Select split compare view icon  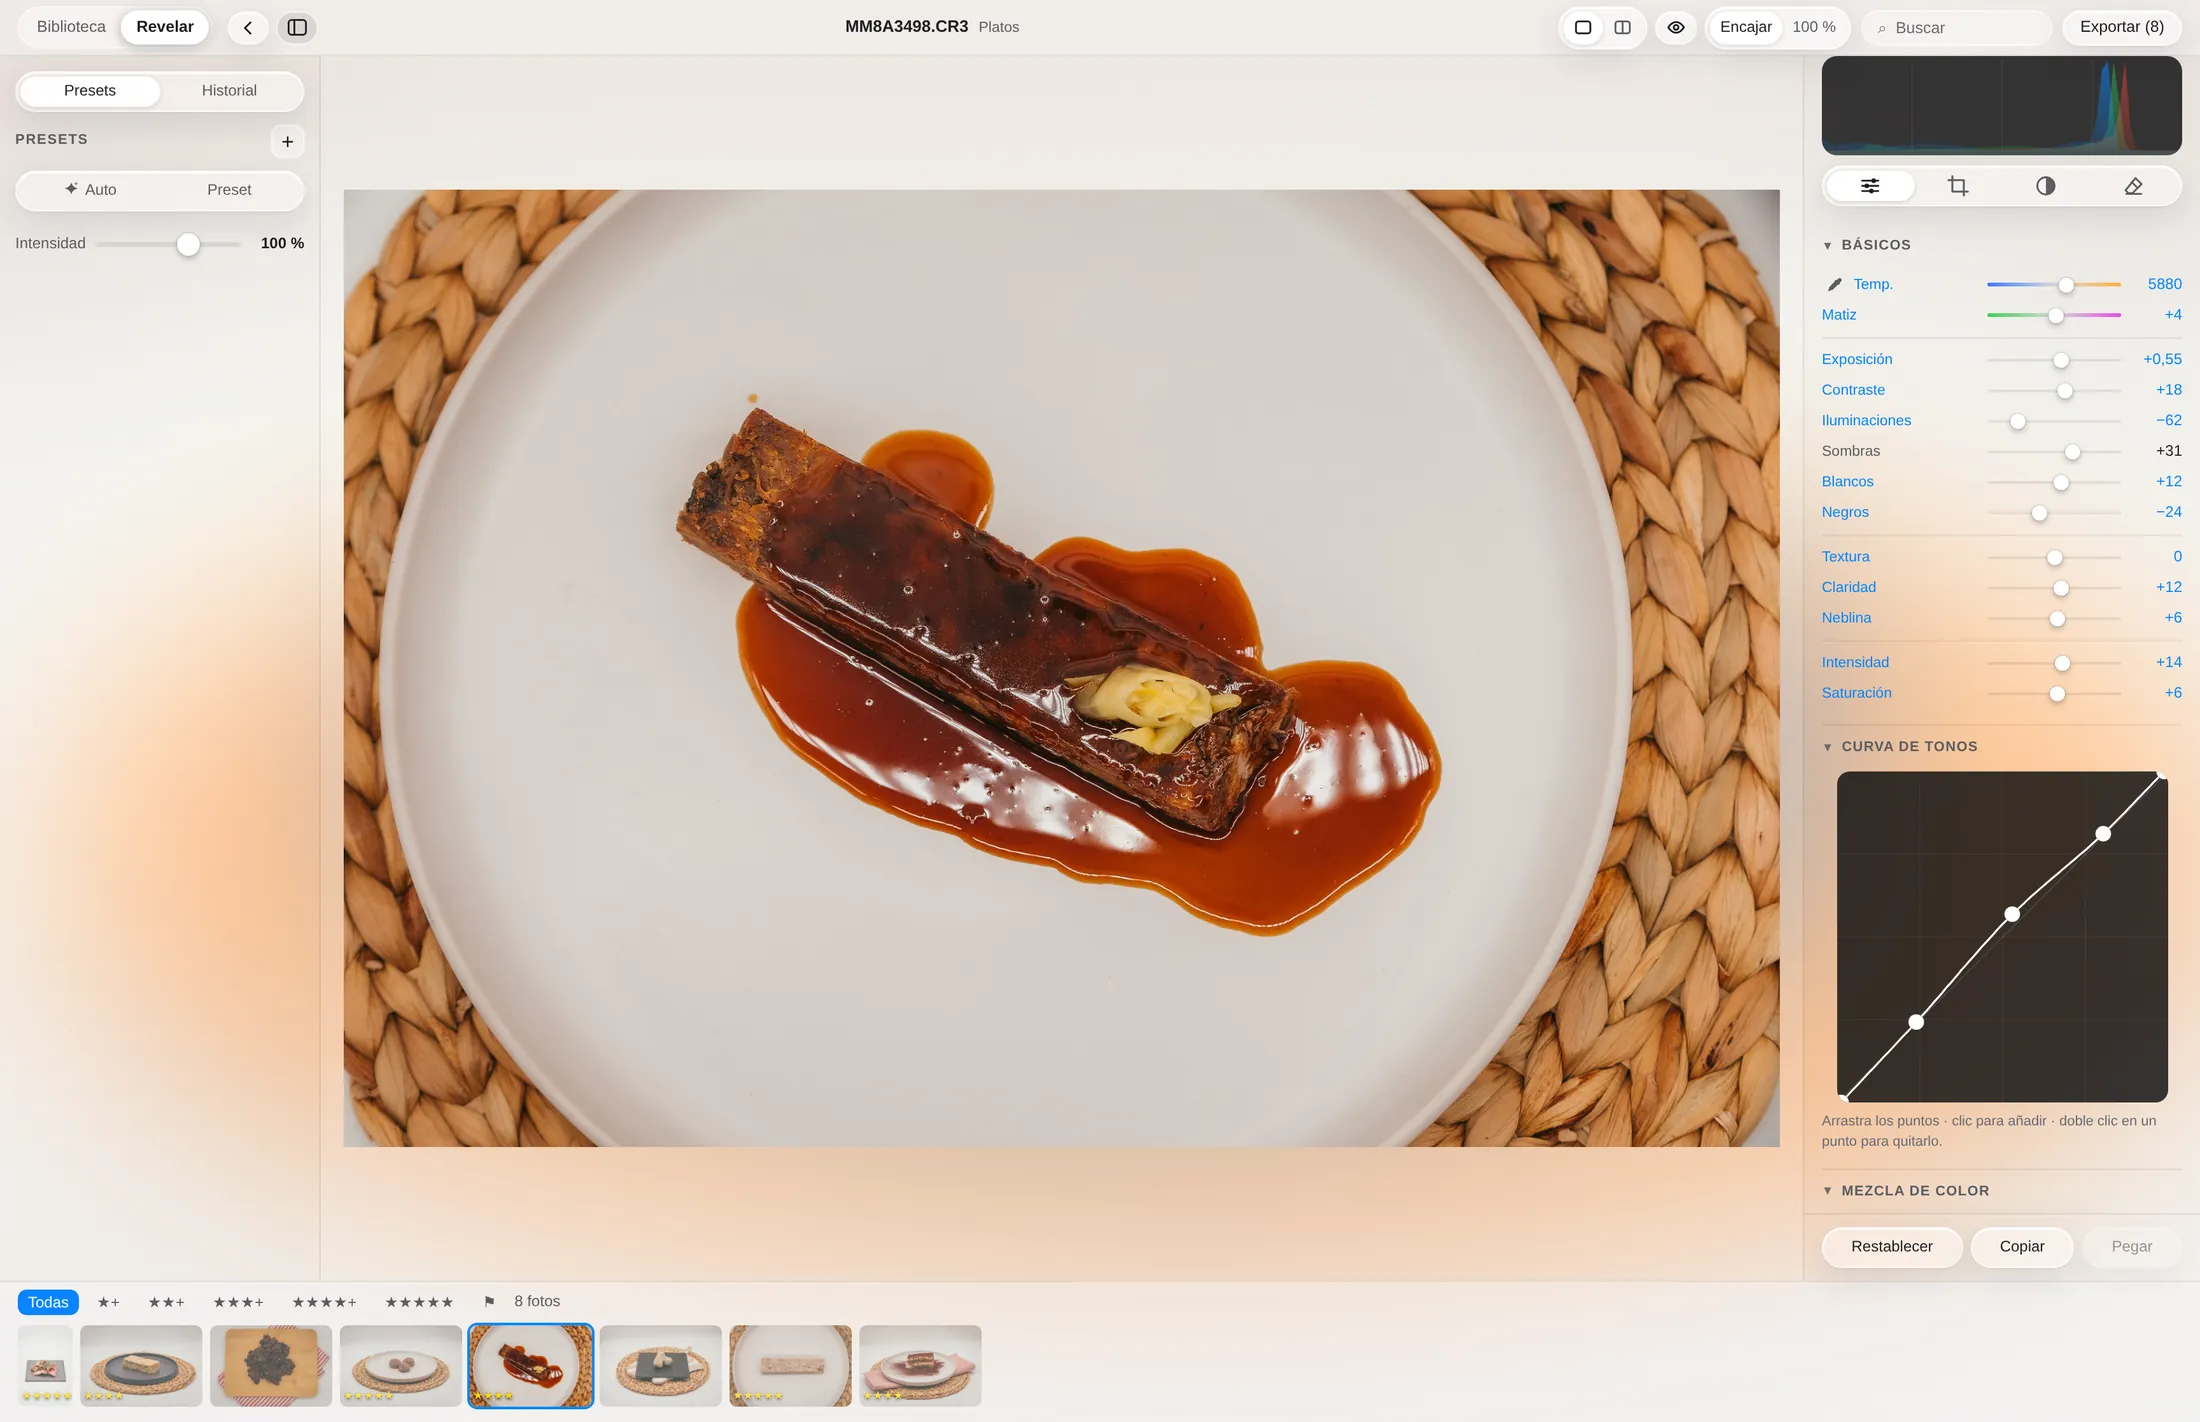(1623, 27)
